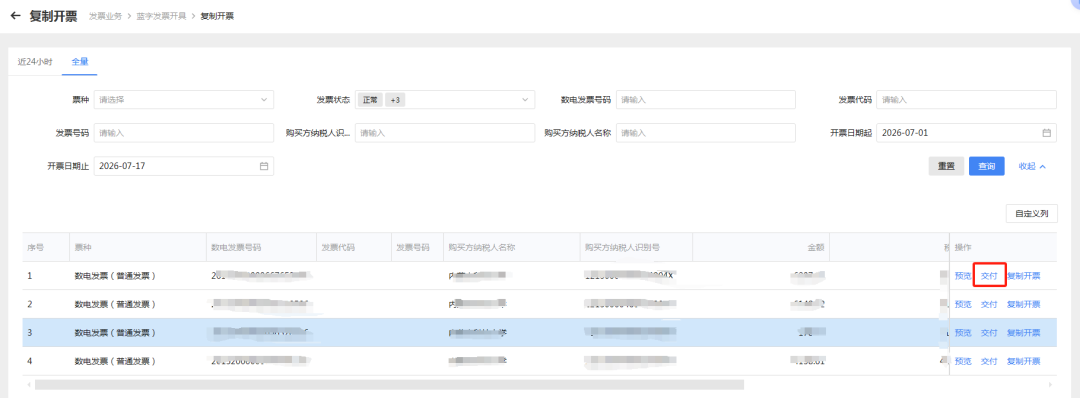Screen dimensions: 1080x398
Task: Click 交付 link in row 2
Action: [989, 304]
